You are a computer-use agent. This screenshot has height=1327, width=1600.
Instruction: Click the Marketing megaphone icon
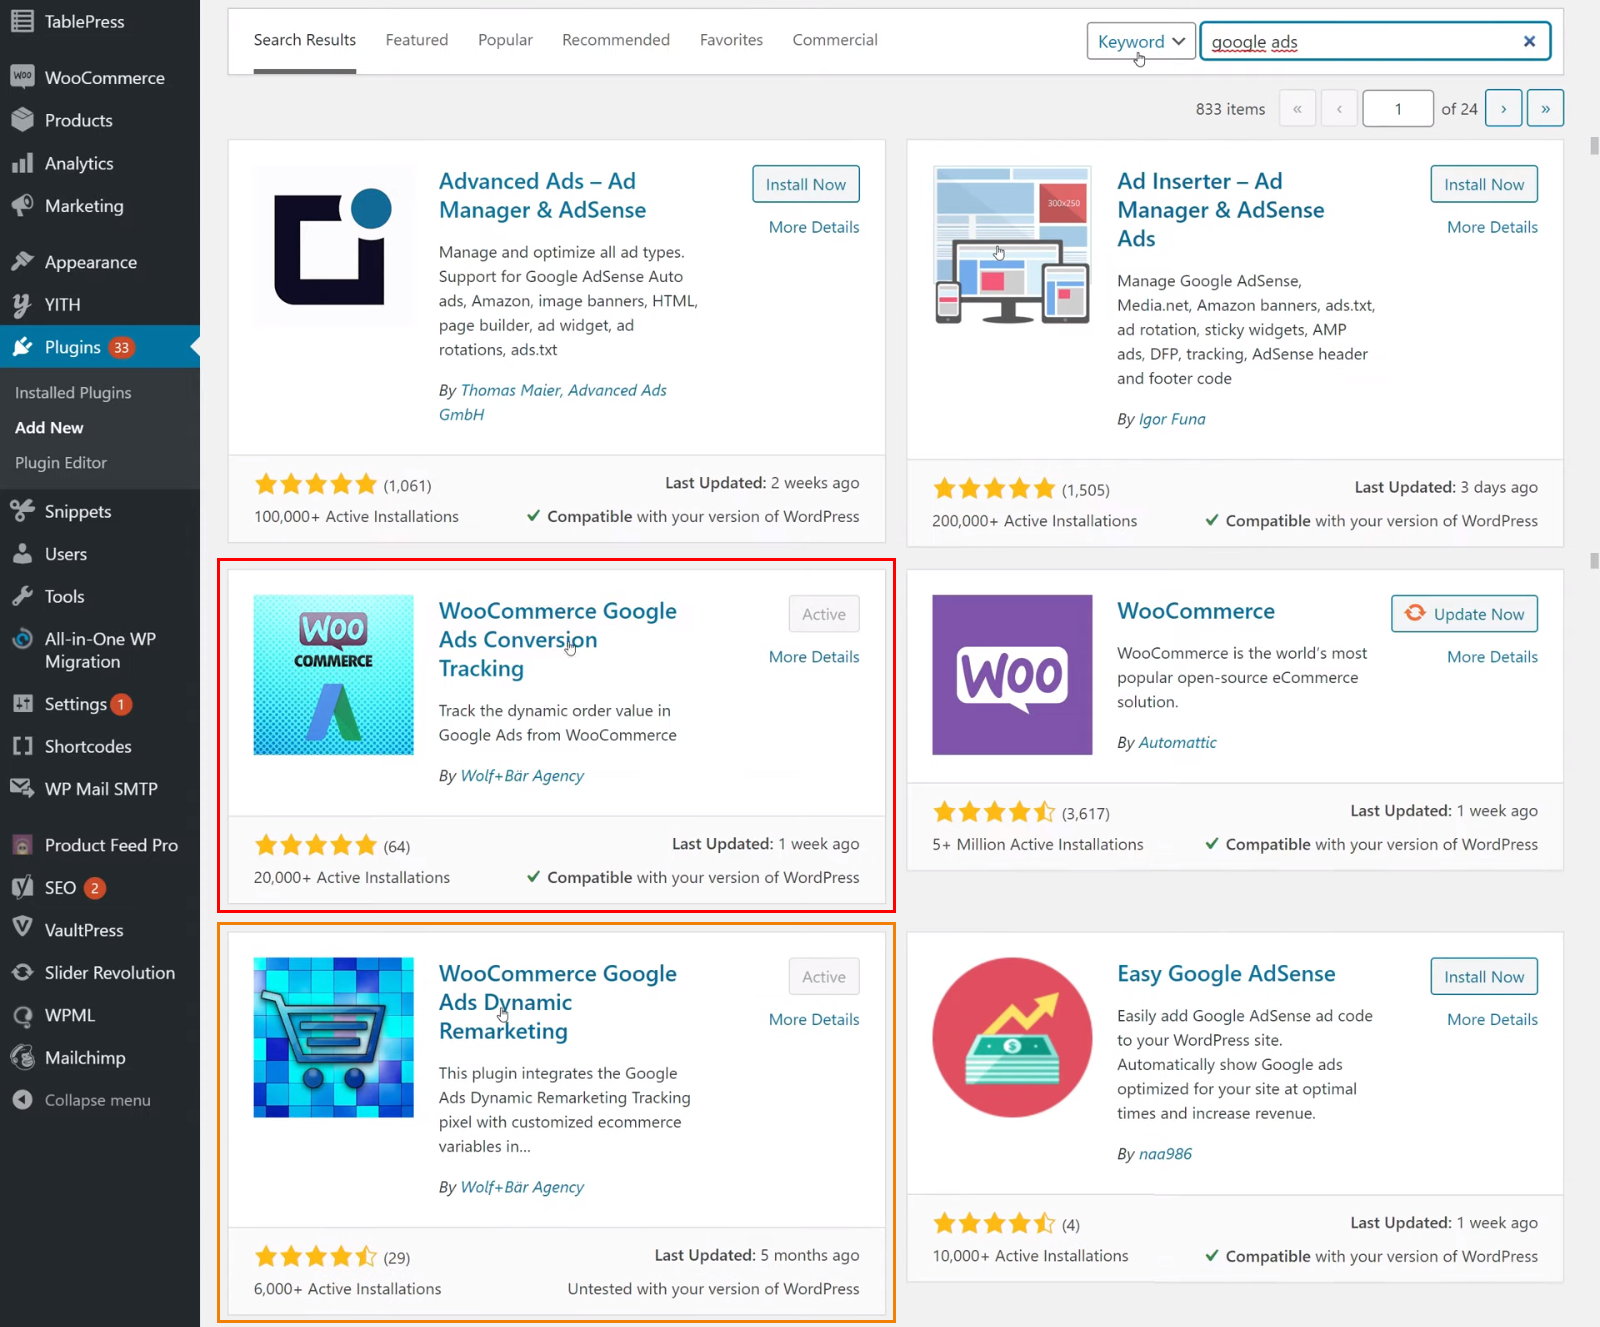pos(22,205)
